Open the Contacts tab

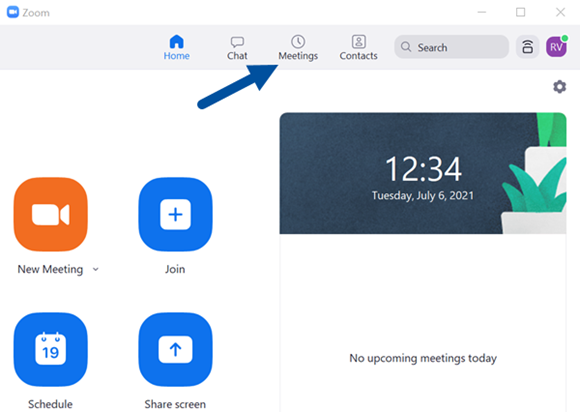click(x=358, y=48)
